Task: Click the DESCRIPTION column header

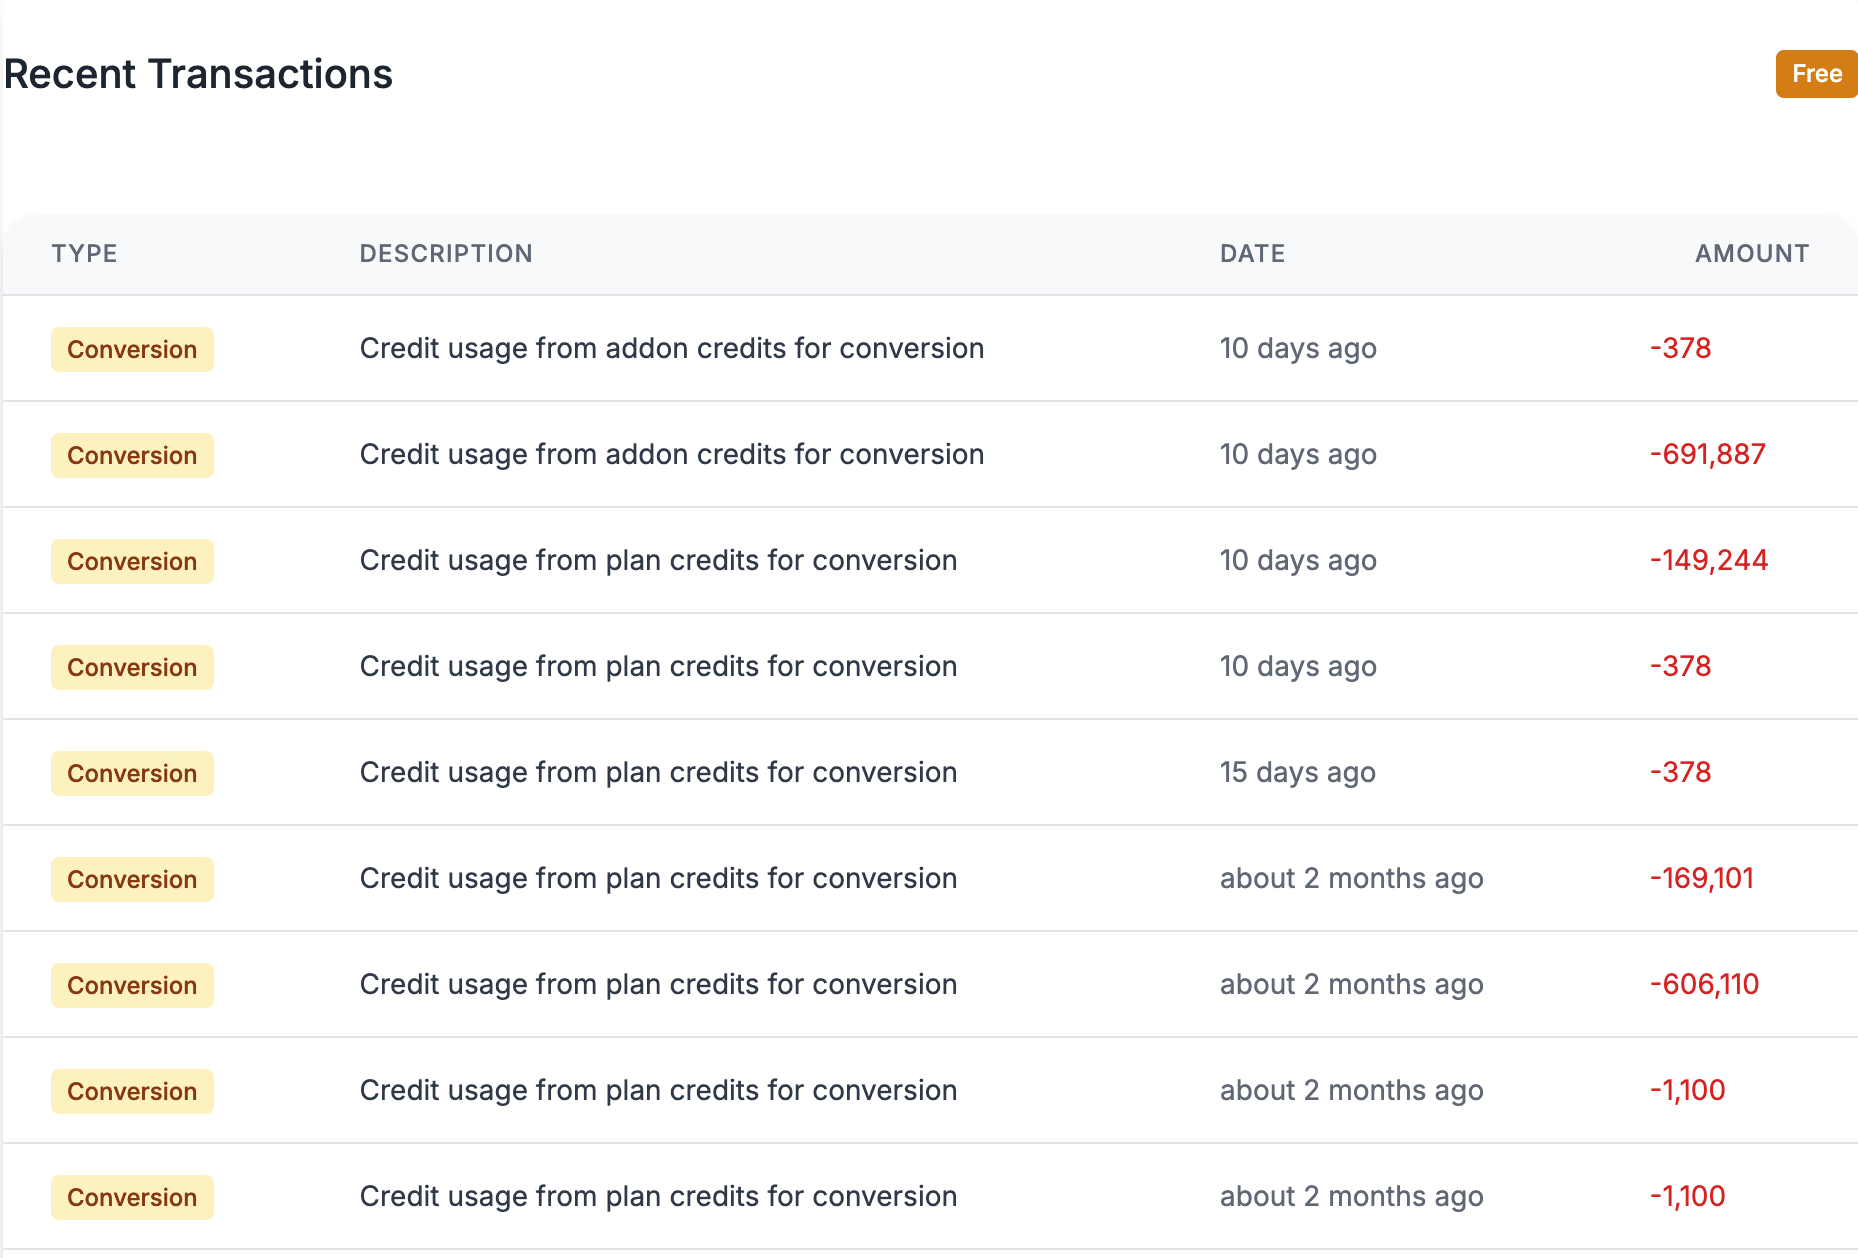Action: (446, 254)
